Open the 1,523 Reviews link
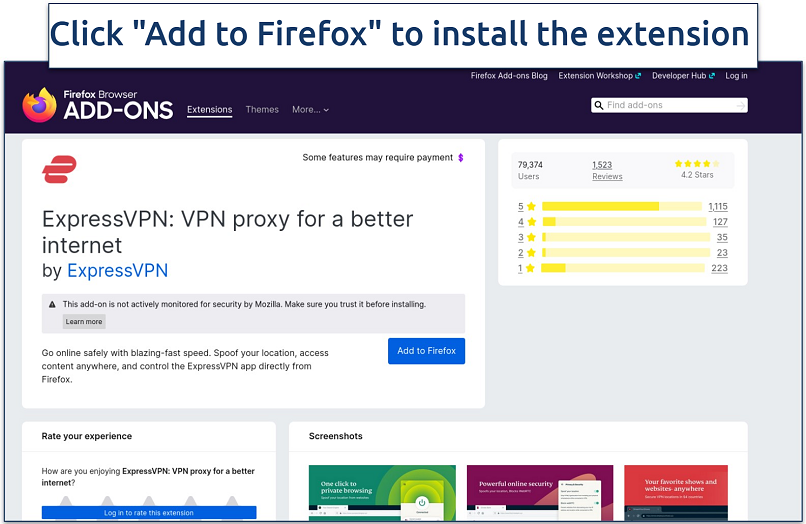Screen dimensions: 806x524 point(606,170)
